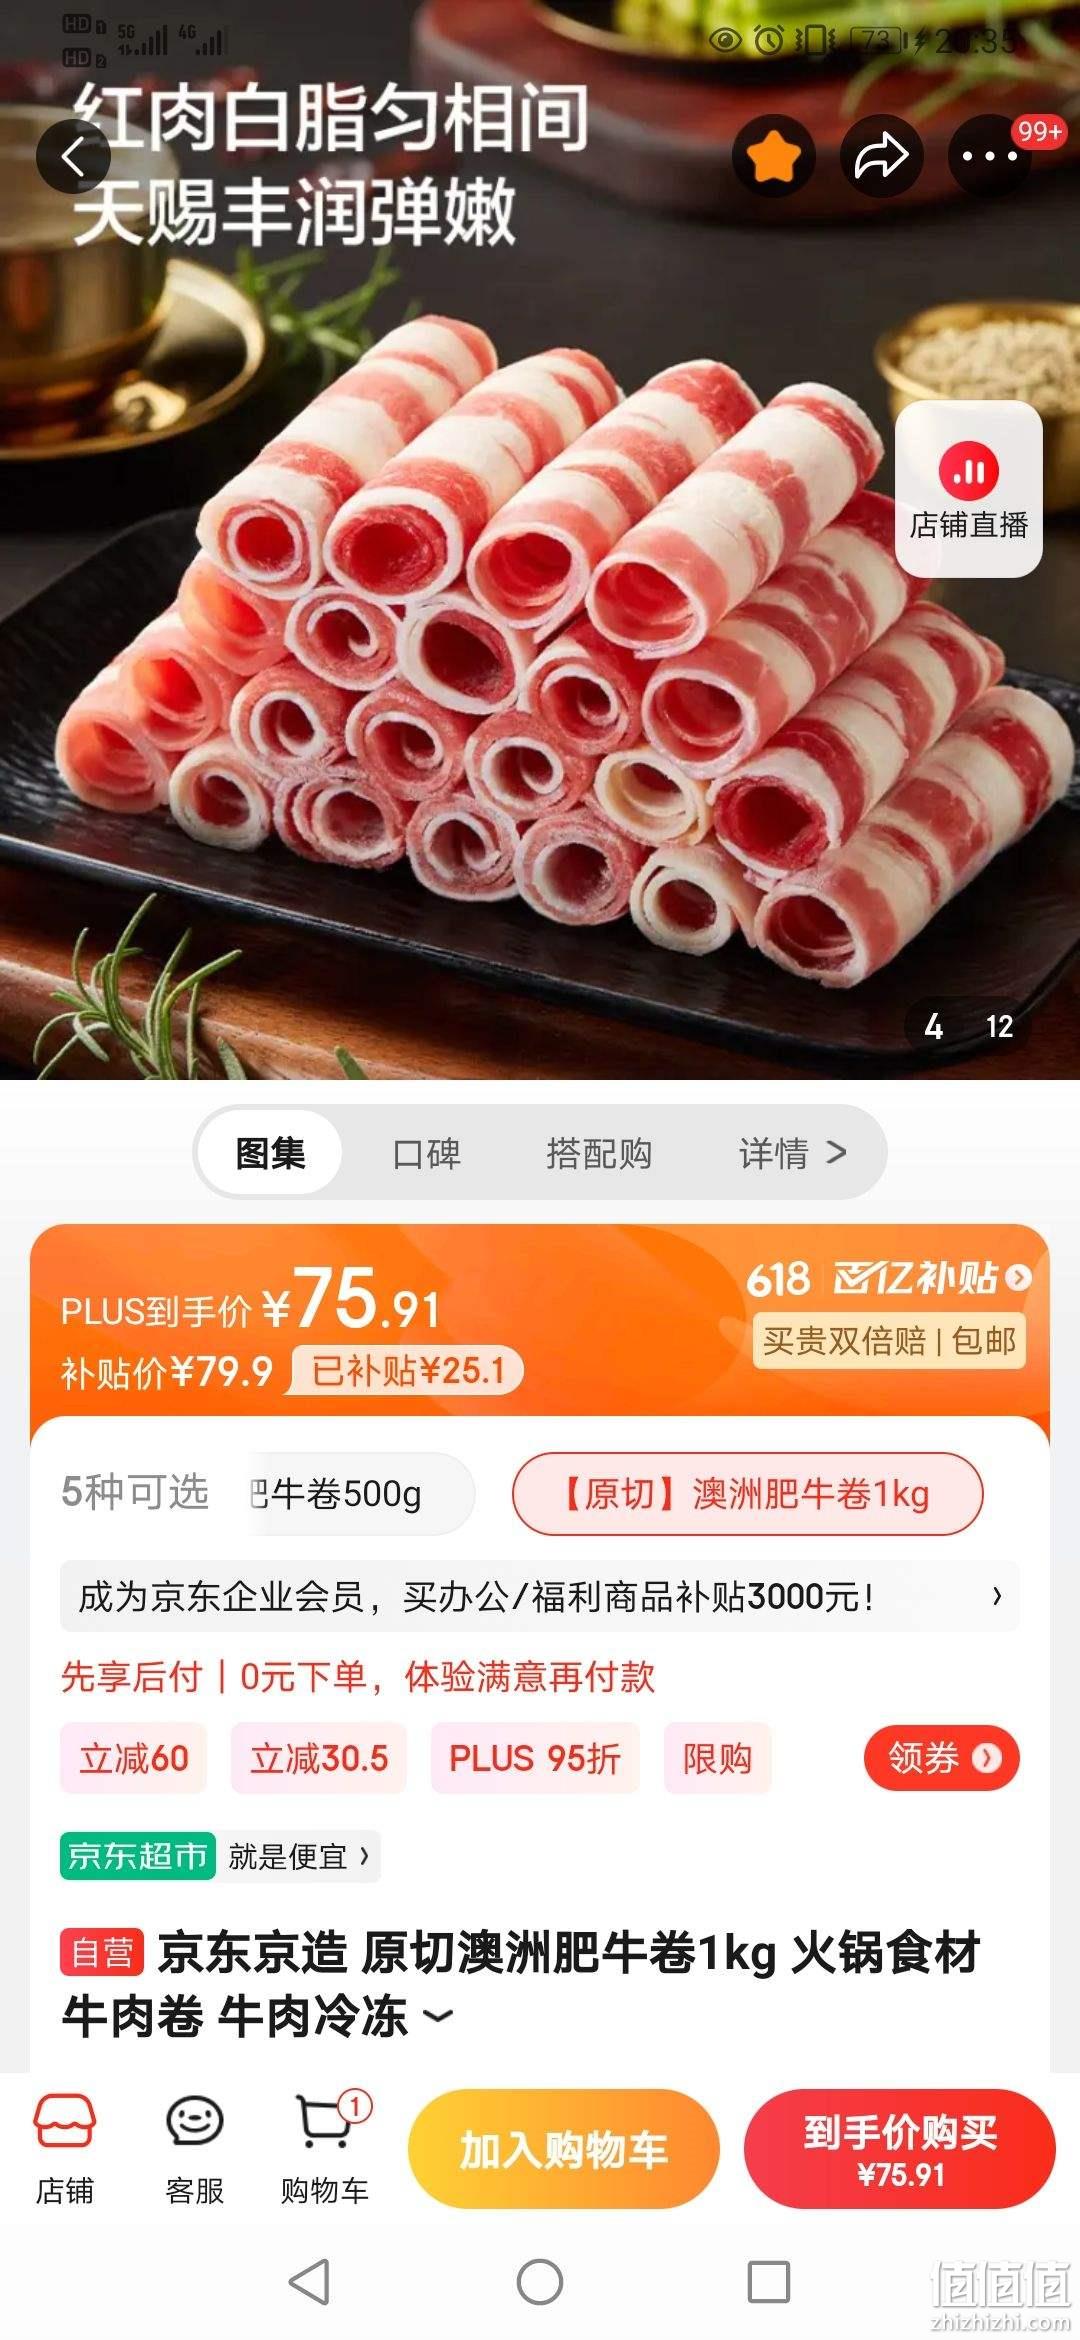Expand the 京东企业会员 promotion arrow

(996, 1596)
